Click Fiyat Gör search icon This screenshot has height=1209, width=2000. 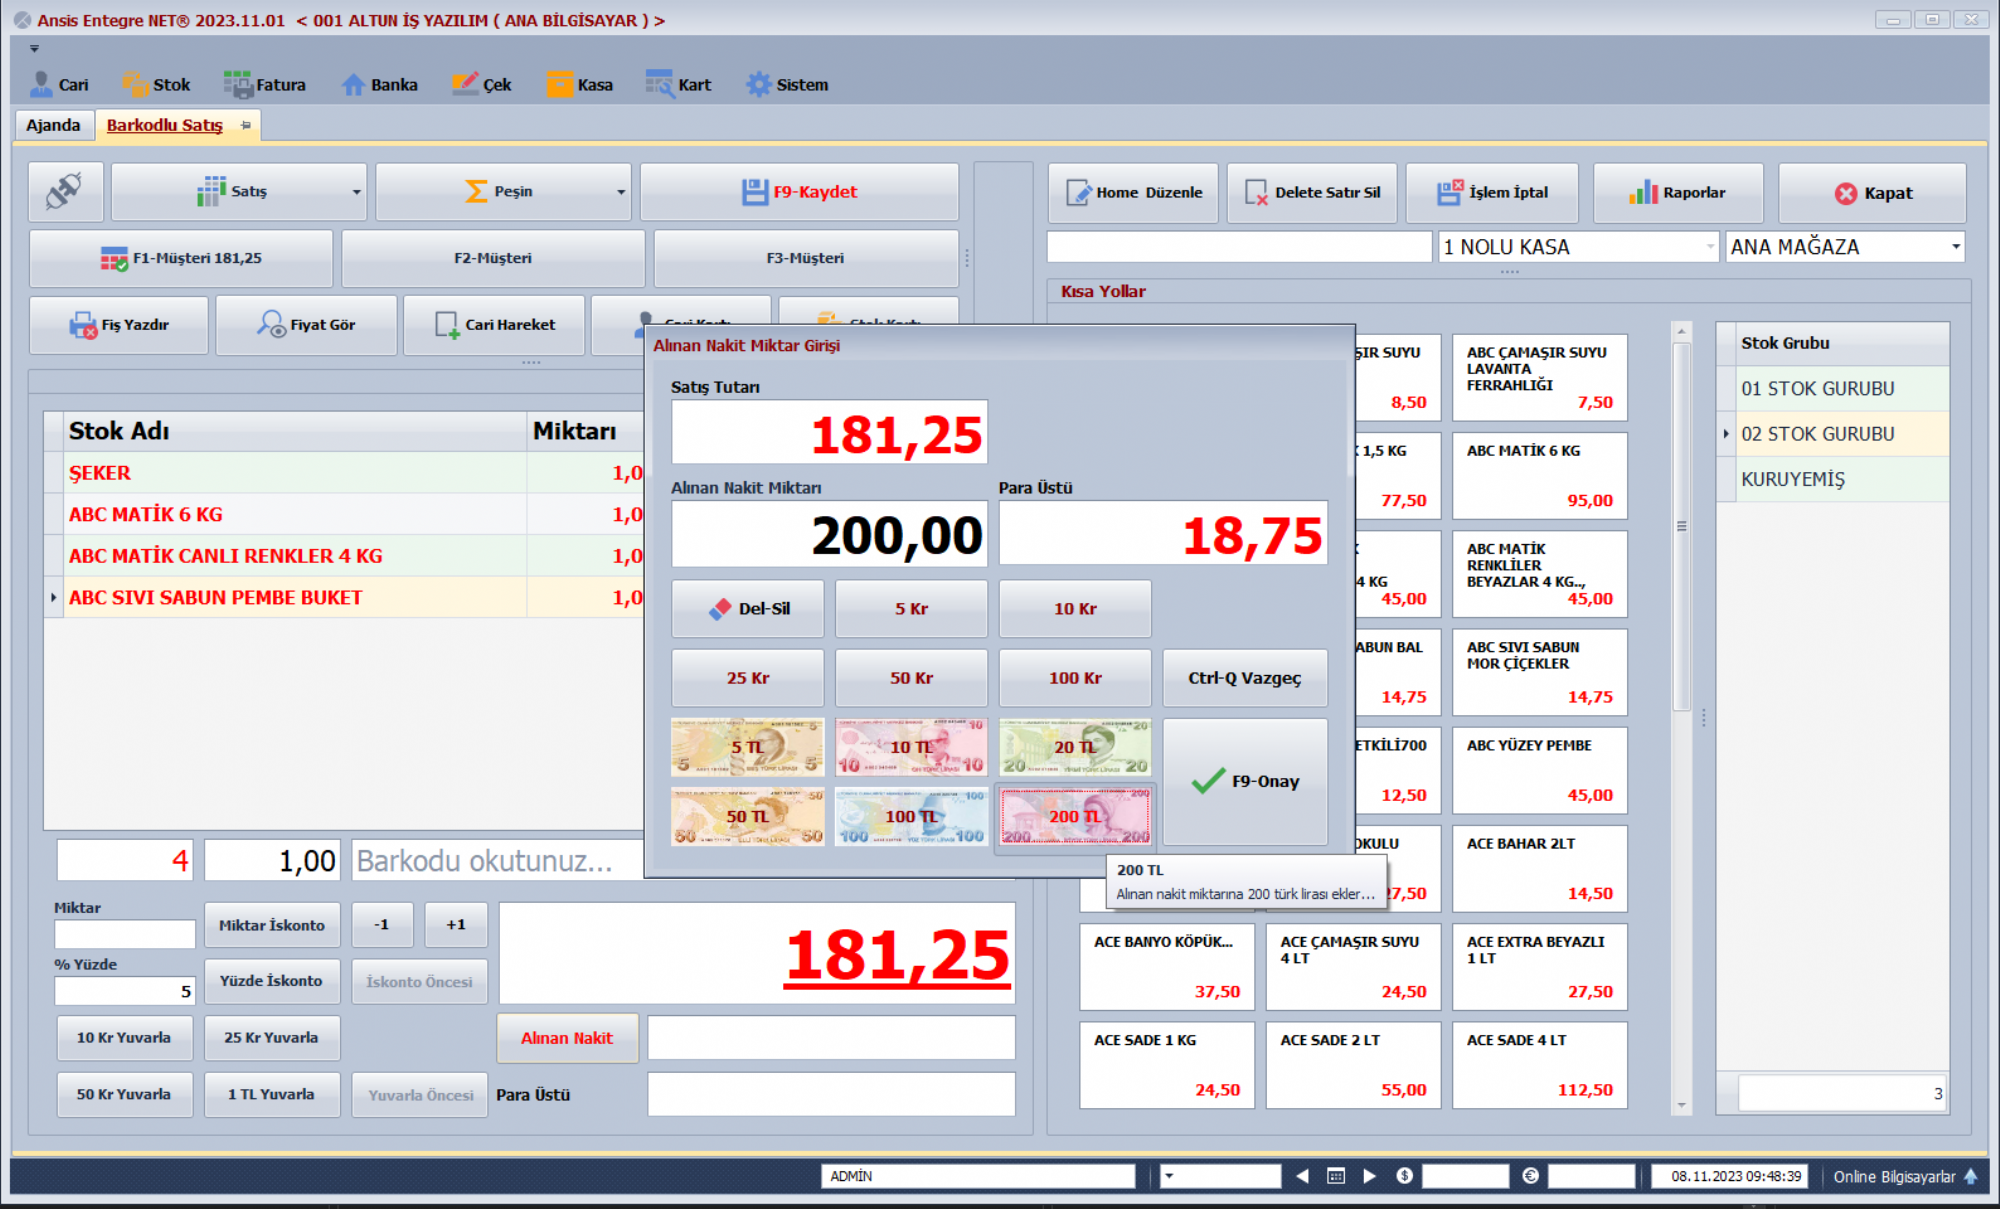coord(270,324)
